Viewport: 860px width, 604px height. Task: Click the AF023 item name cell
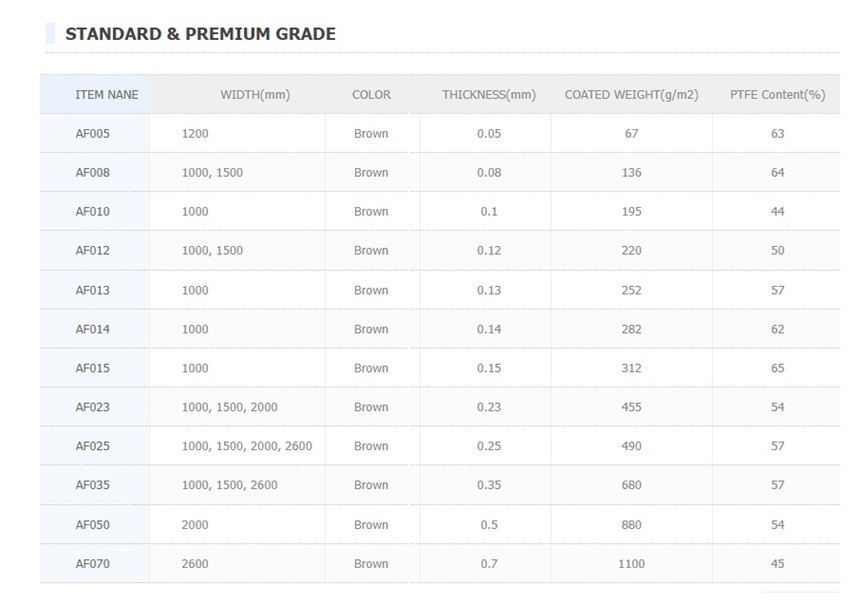93,408
